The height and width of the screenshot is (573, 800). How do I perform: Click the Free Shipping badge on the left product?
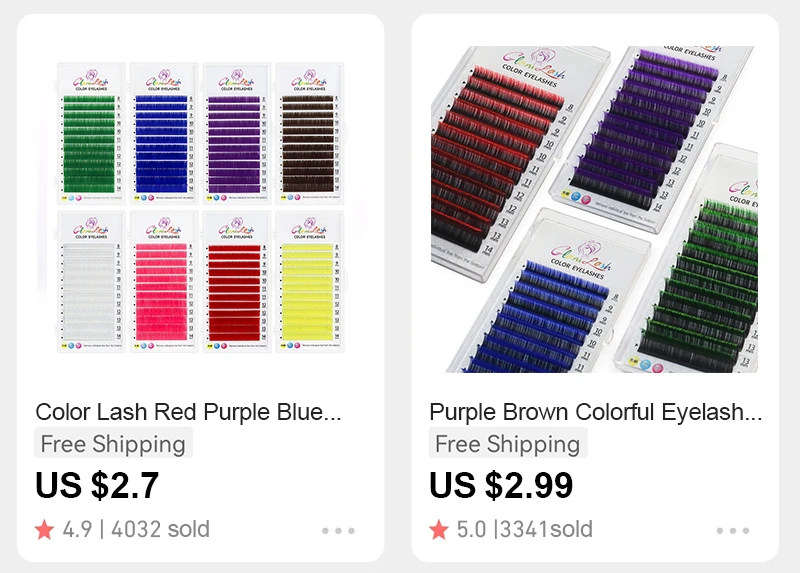click(x=113, y=443)
